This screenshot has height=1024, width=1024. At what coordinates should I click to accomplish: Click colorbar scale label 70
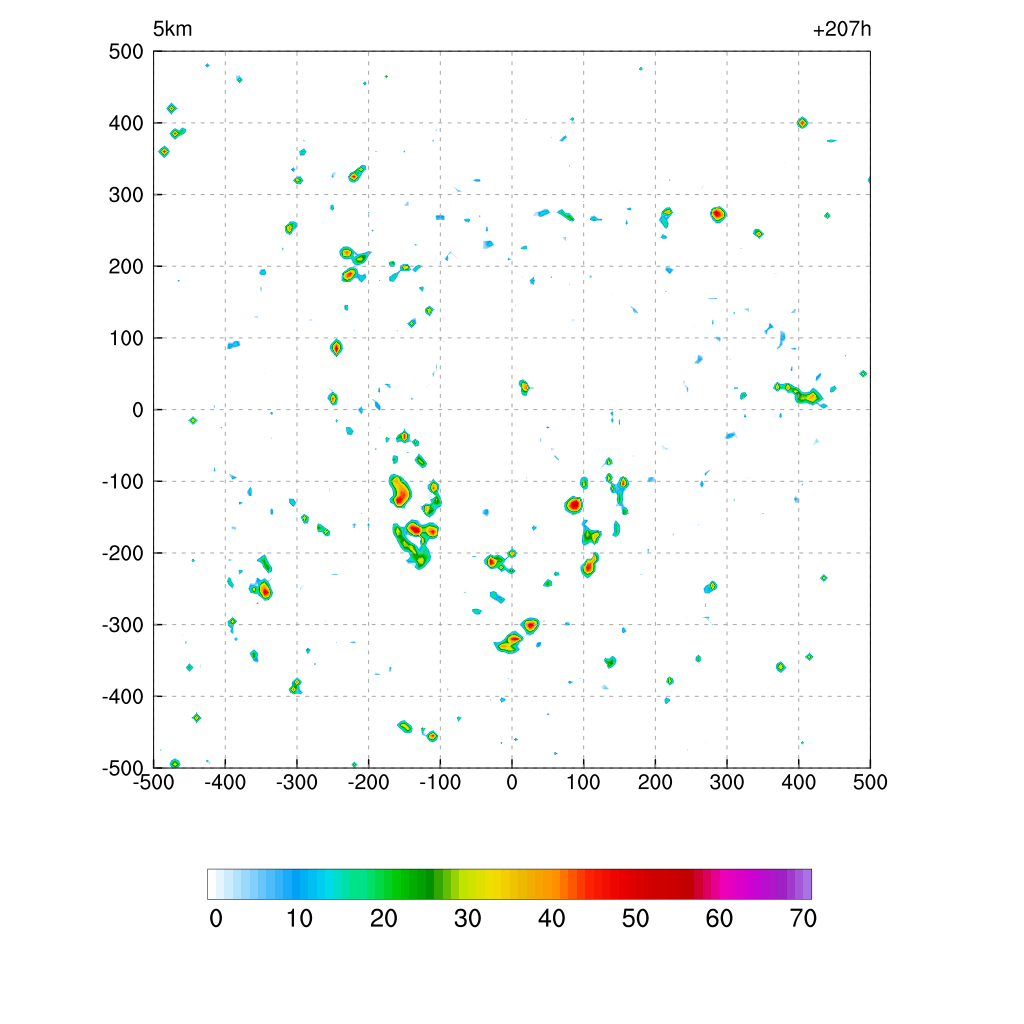[803, 919]
